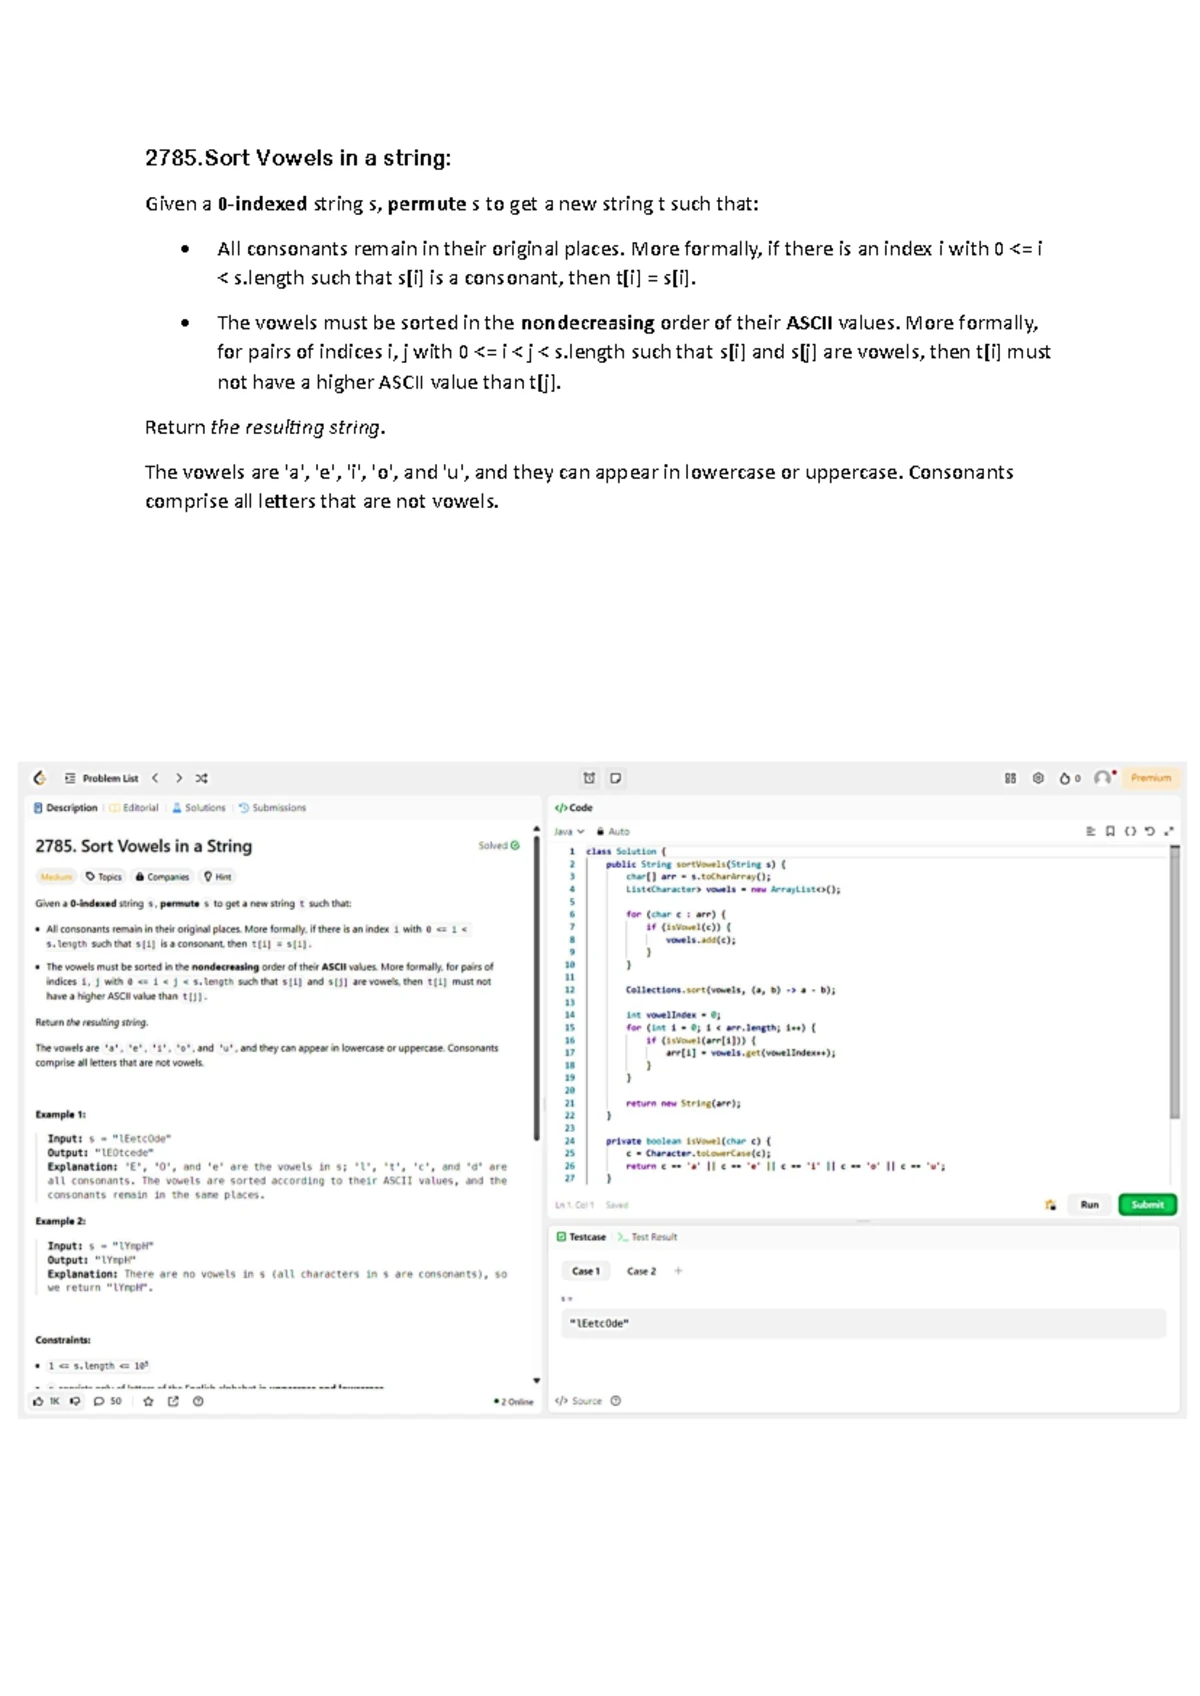Image resolution: width=1200 pixels, height=1696 pixels.
Task: Add a new test case with plus
Action: pos(678,1272)
